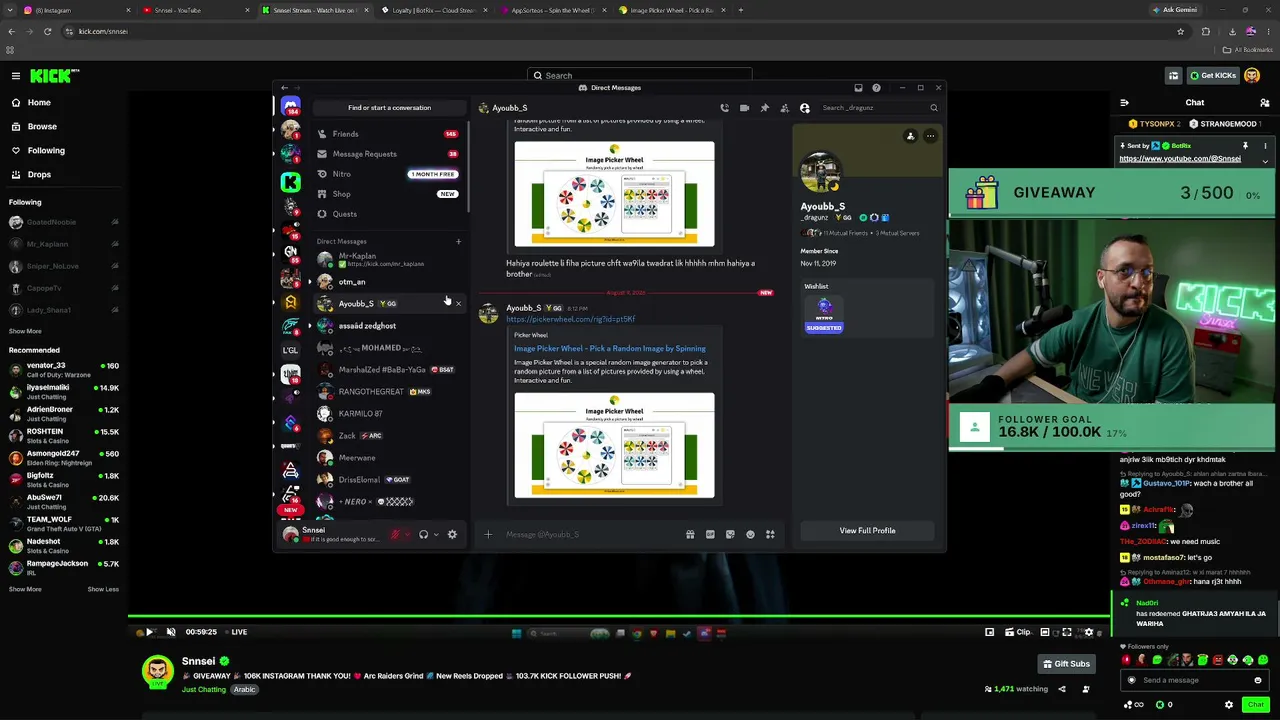Open the Kick sidebar hamburger menu
1280x720 pixels.
point(16,76)
